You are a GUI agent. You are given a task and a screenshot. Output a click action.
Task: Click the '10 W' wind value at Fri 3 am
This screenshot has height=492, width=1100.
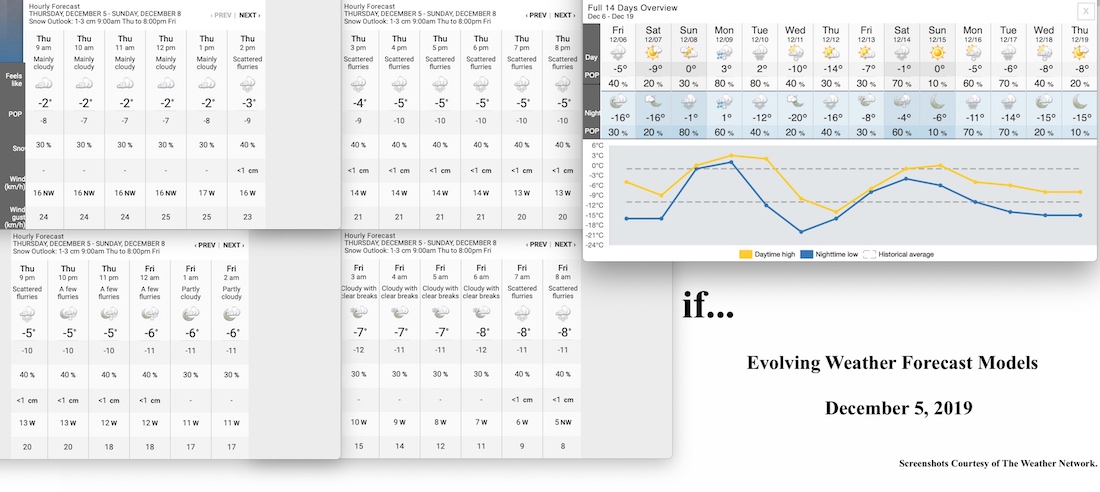358,421
